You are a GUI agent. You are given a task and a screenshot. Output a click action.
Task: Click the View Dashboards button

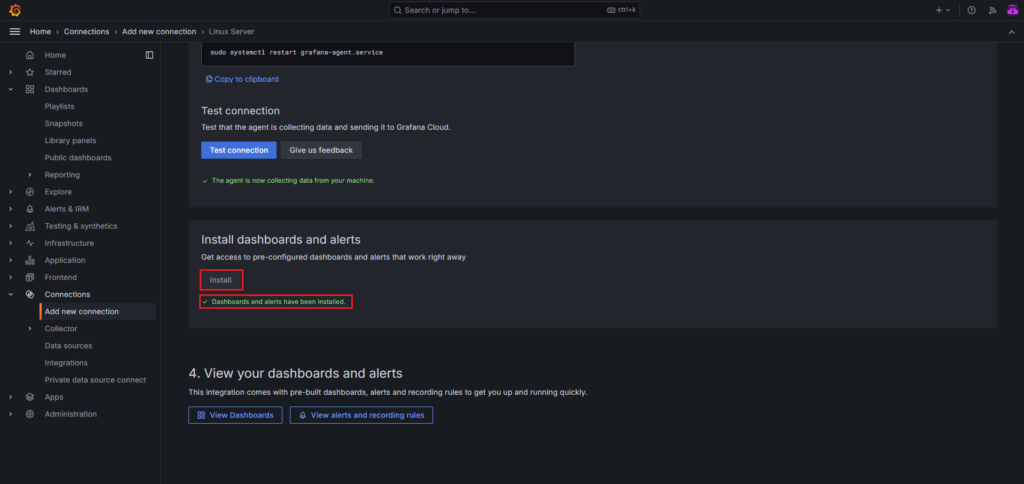click(x=235, y=415)
